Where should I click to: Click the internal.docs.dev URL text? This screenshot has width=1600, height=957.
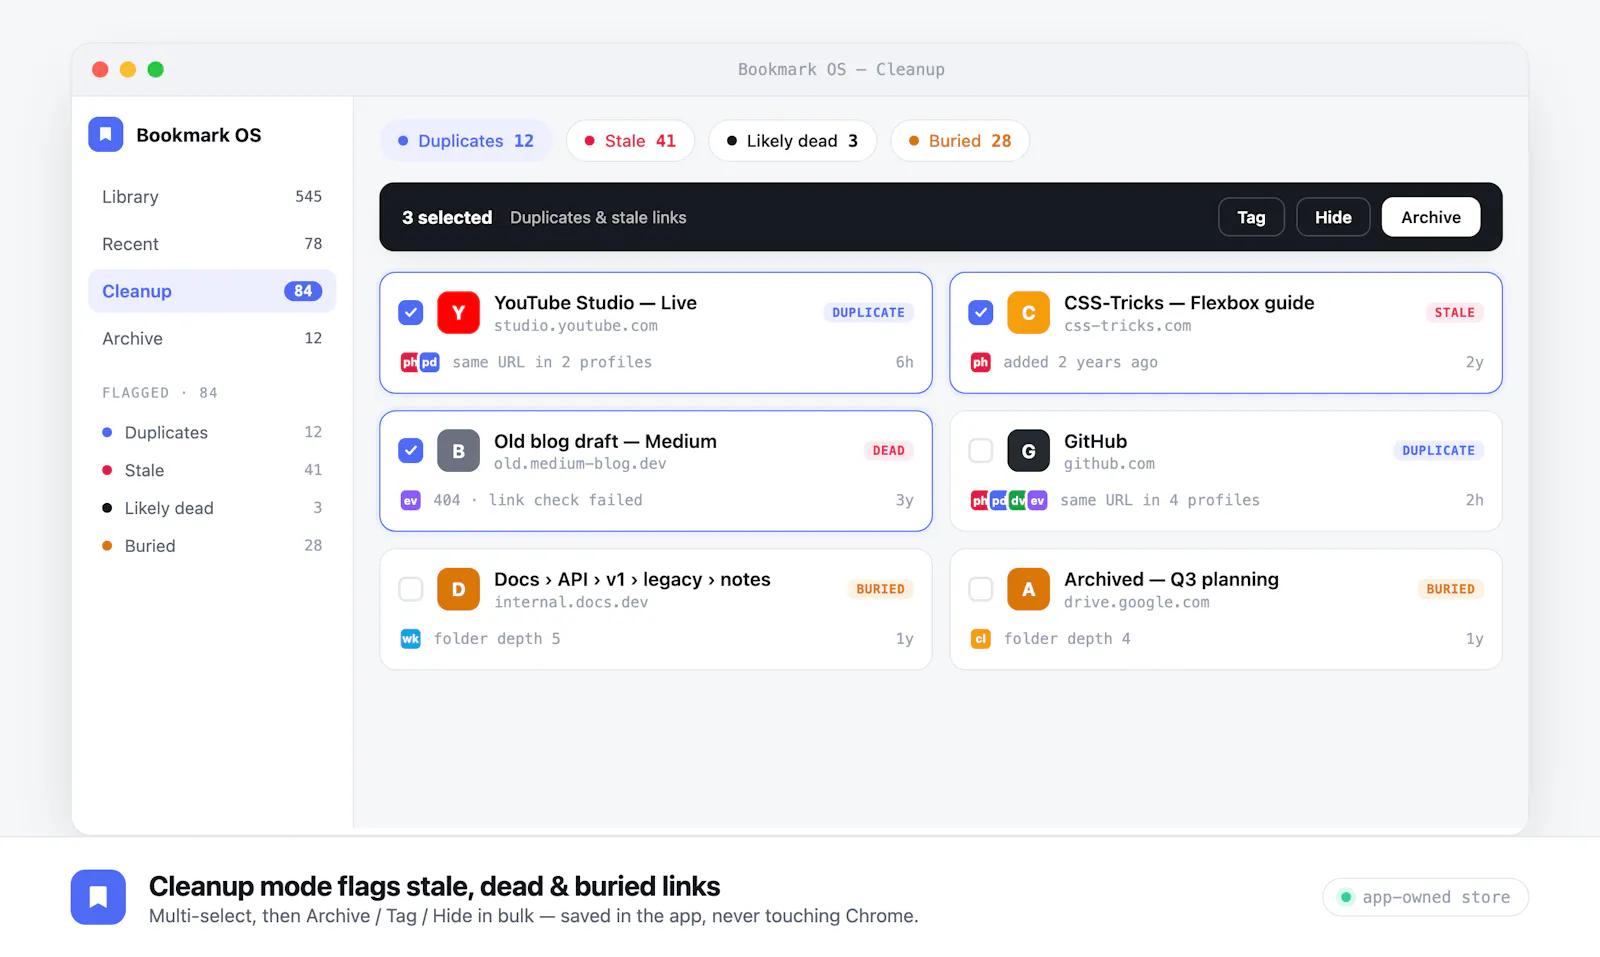click(x=571, y=602)
